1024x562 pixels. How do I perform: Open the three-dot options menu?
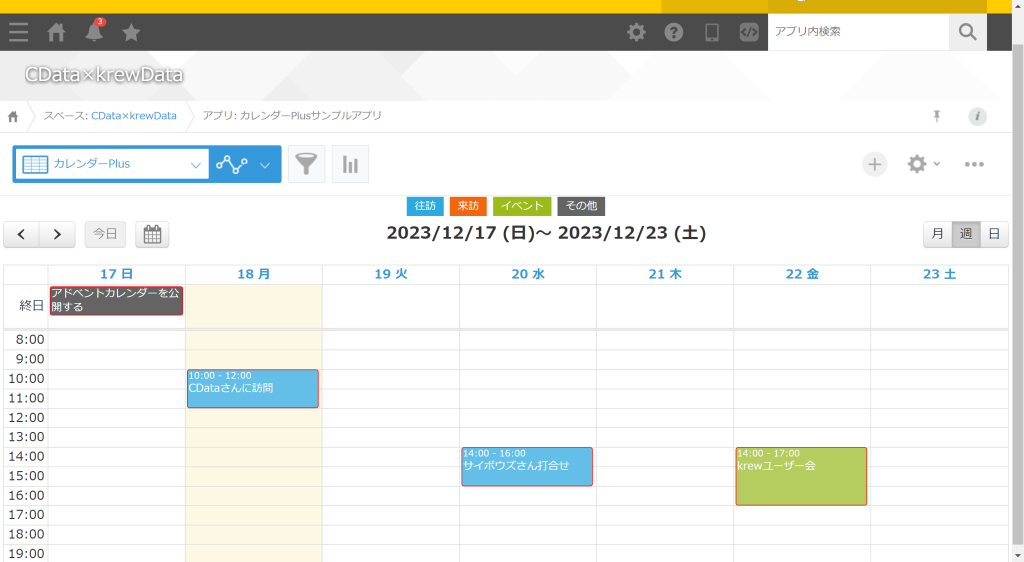(974, 164)
